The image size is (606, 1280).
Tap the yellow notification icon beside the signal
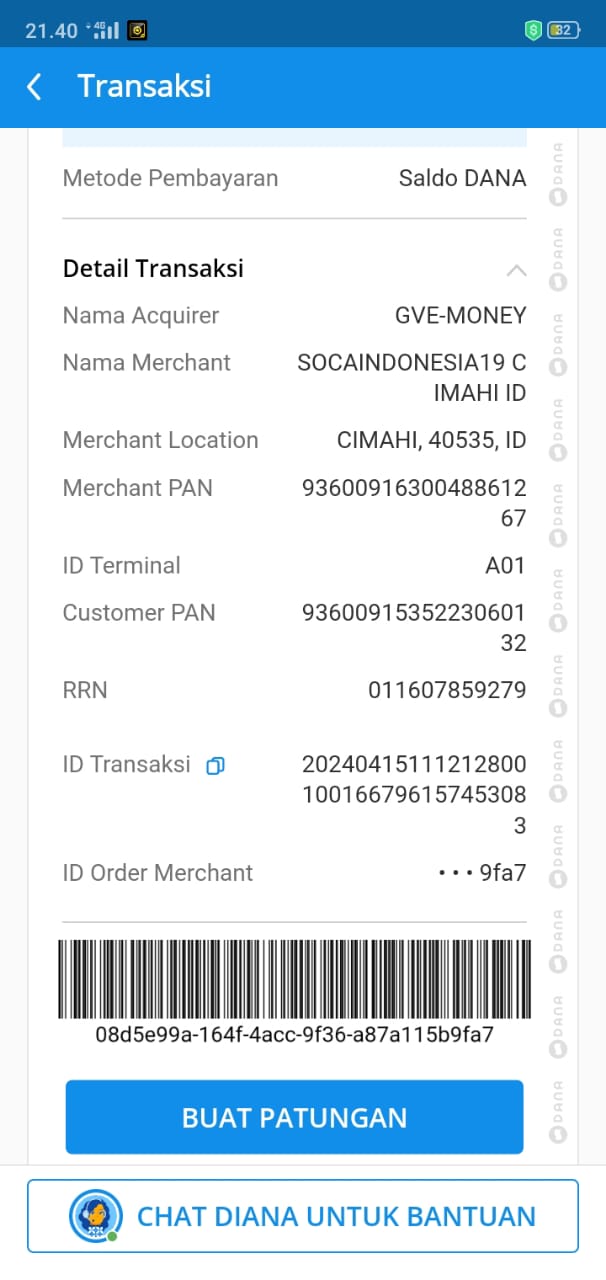coord(138,30)
